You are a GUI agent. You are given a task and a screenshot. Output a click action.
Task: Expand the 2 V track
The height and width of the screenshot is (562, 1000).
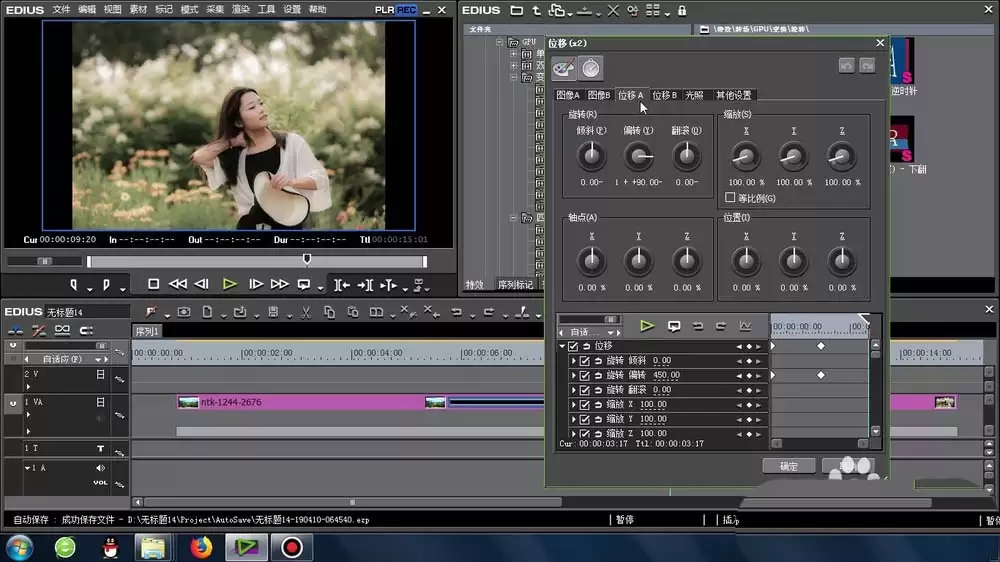[28, 387]
